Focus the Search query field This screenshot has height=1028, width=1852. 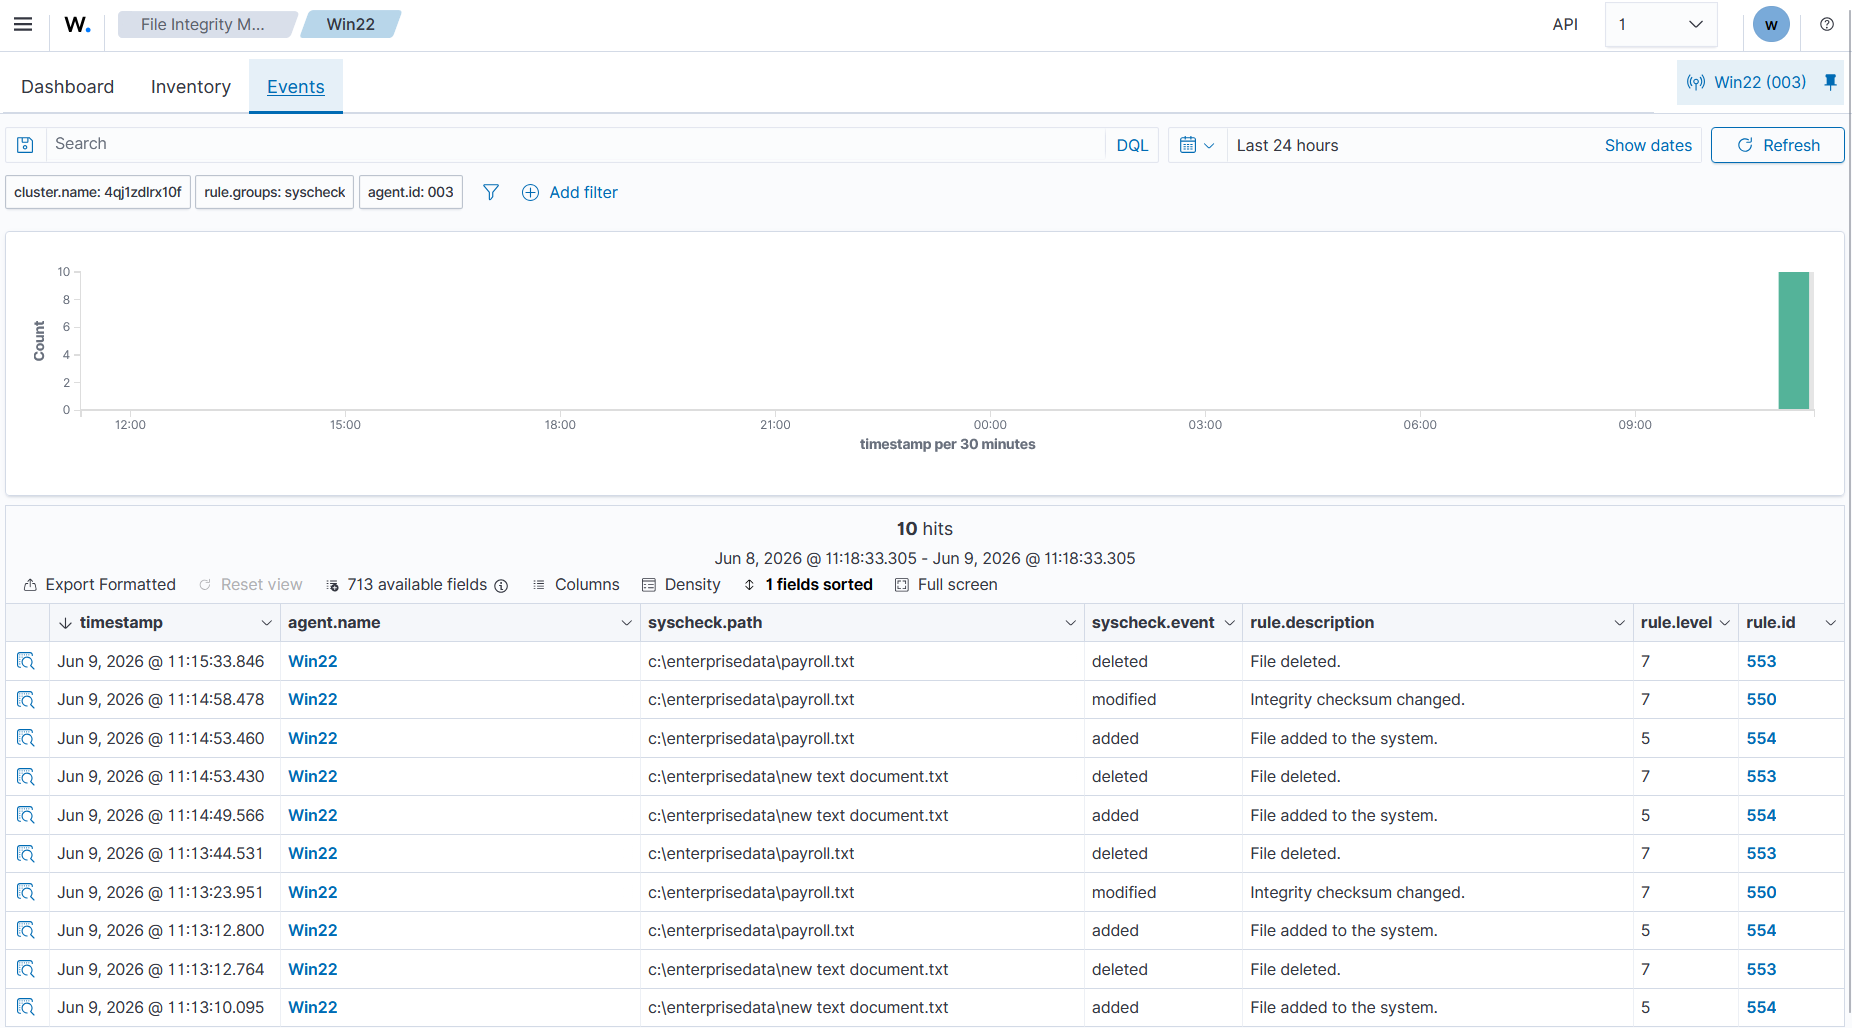click(575, 145)
